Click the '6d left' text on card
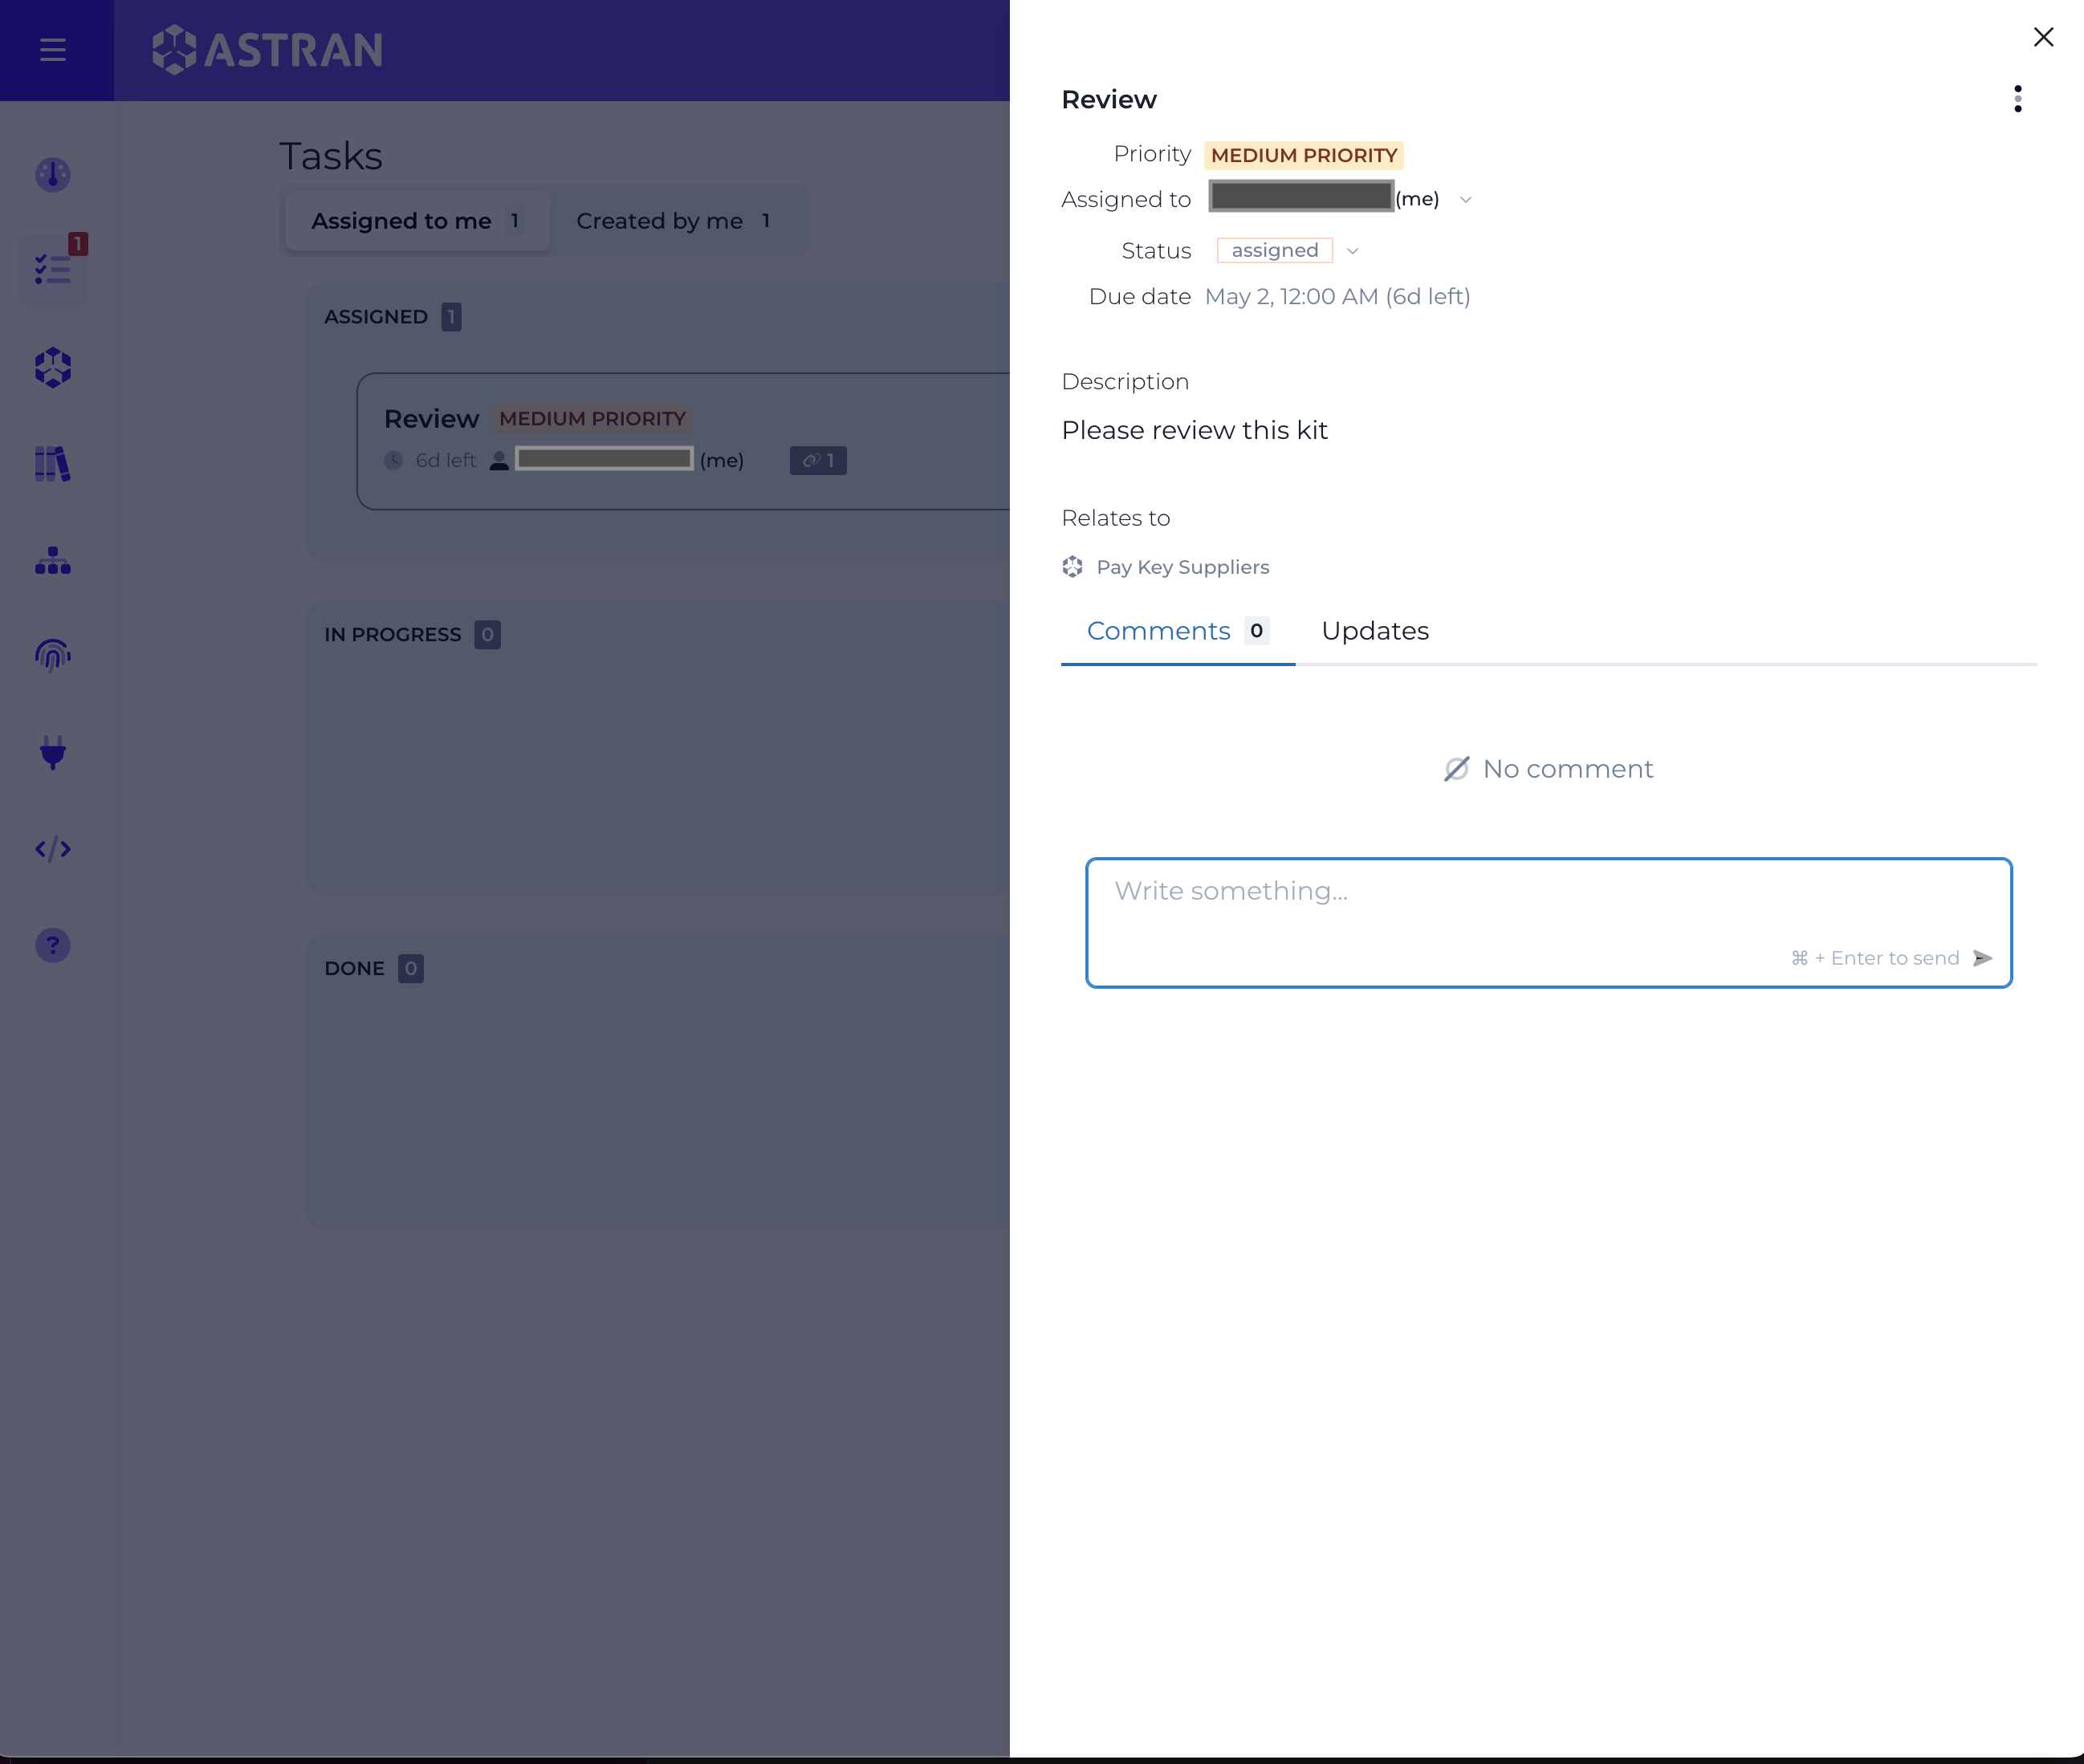2084x1764 pixels. point(446,460)
